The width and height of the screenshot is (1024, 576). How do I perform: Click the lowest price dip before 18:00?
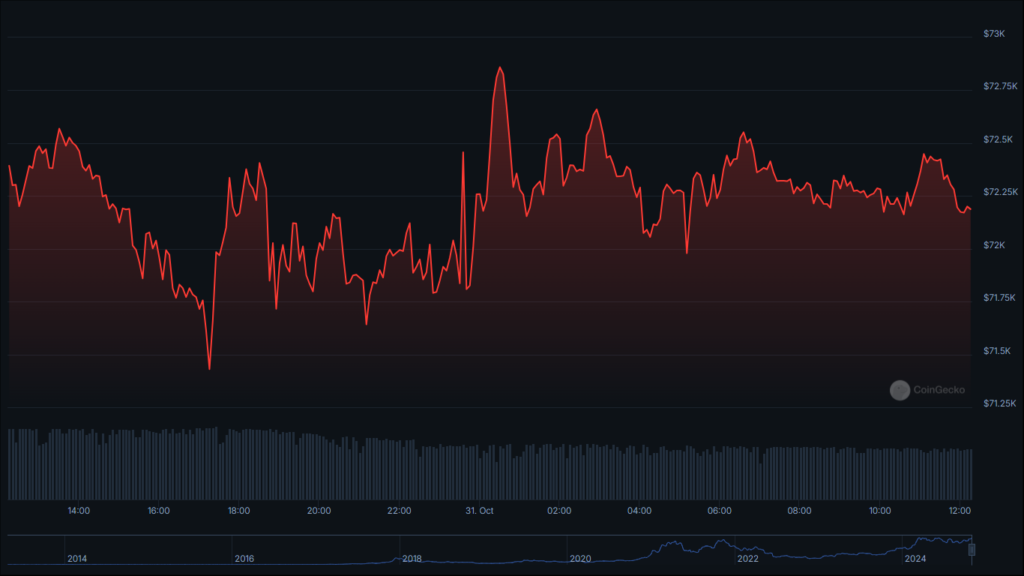coord(210,369)
